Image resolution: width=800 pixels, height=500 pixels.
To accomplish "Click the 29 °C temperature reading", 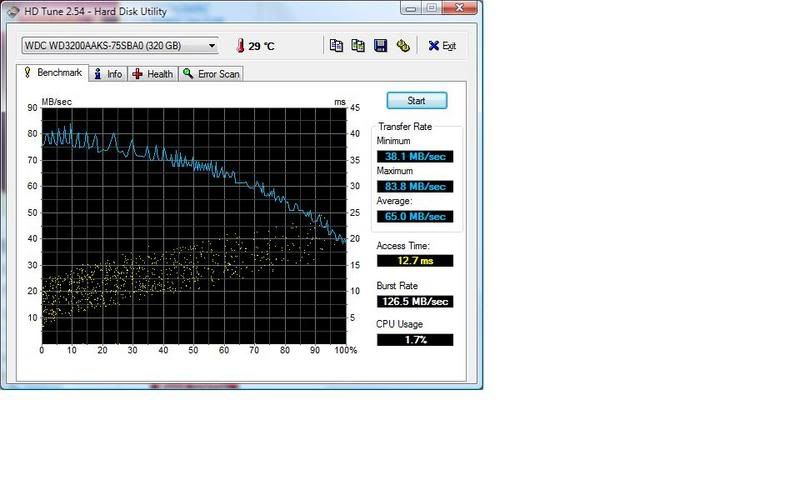I will 261,46.
